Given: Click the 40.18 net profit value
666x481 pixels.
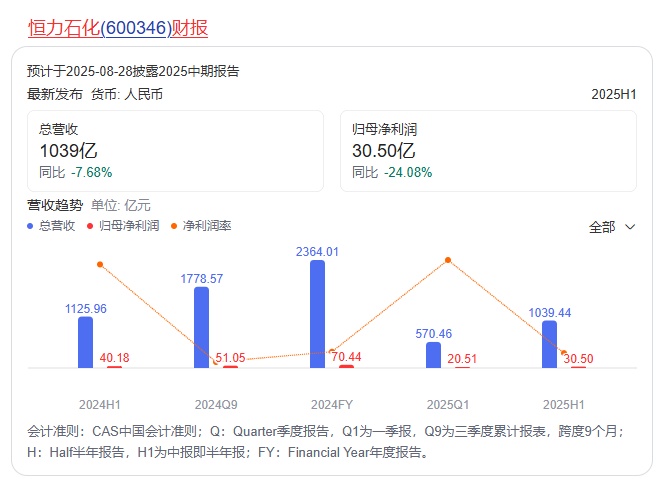Looking at the screenshot, I should coord(114,358).
